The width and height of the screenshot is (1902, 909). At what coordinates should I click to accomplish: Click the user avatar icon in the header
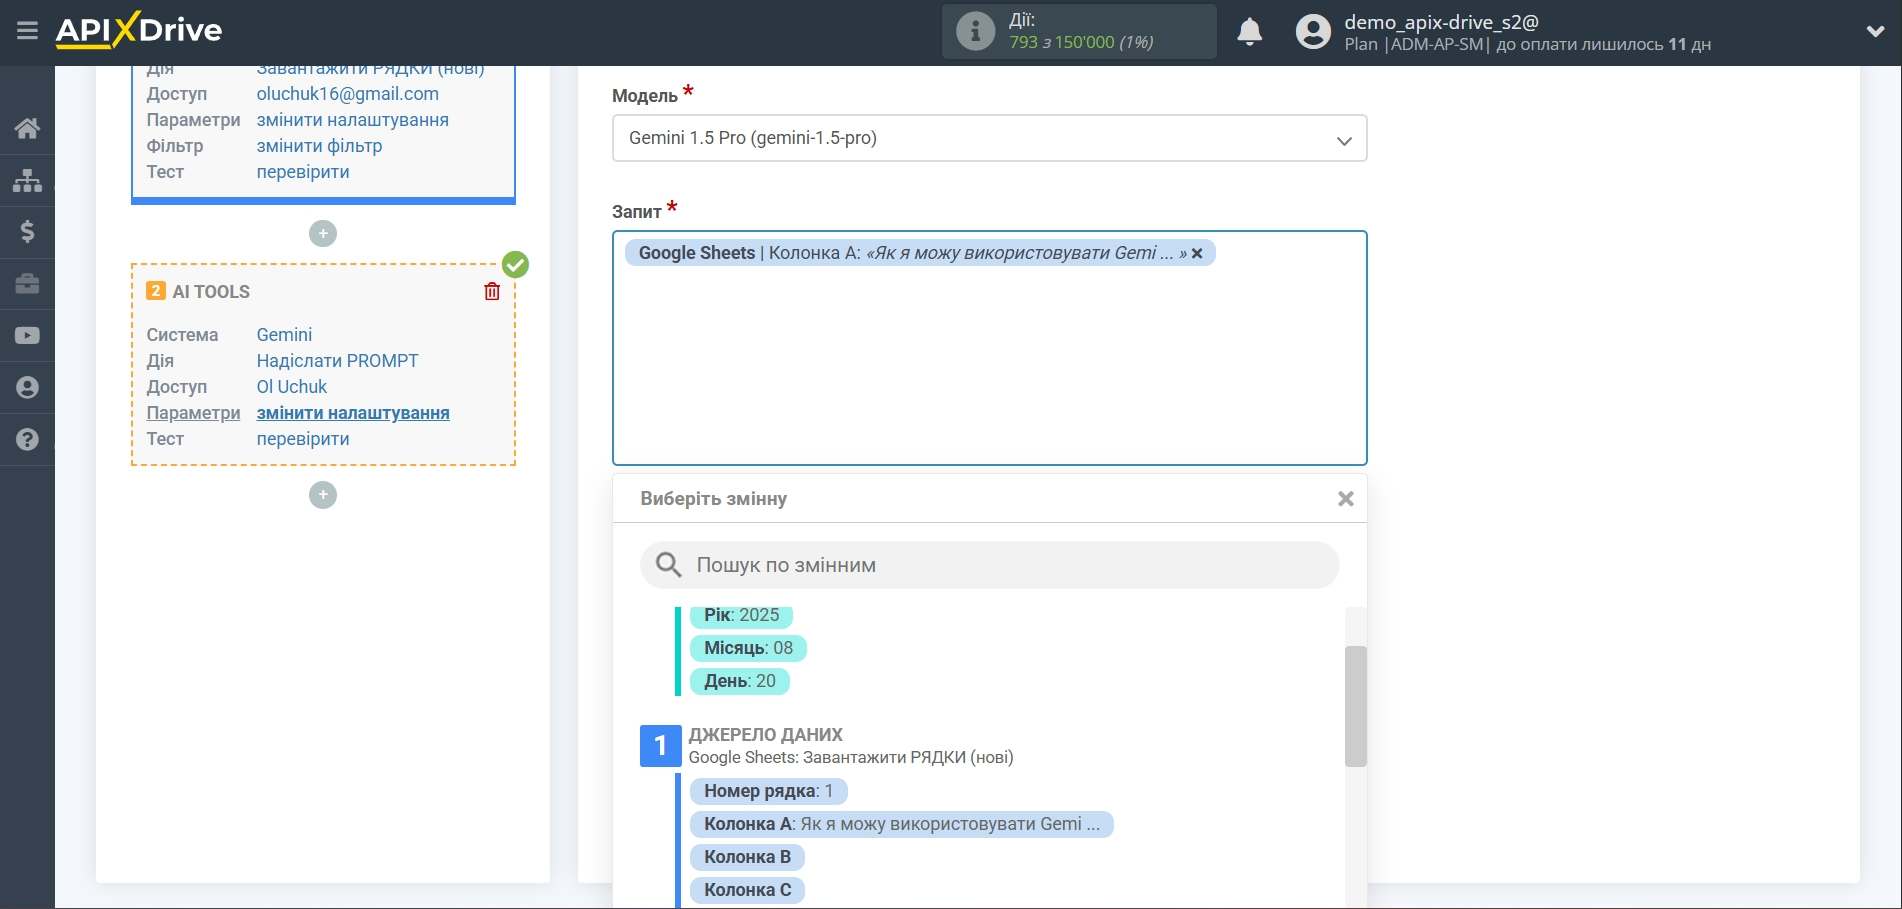1313,32
